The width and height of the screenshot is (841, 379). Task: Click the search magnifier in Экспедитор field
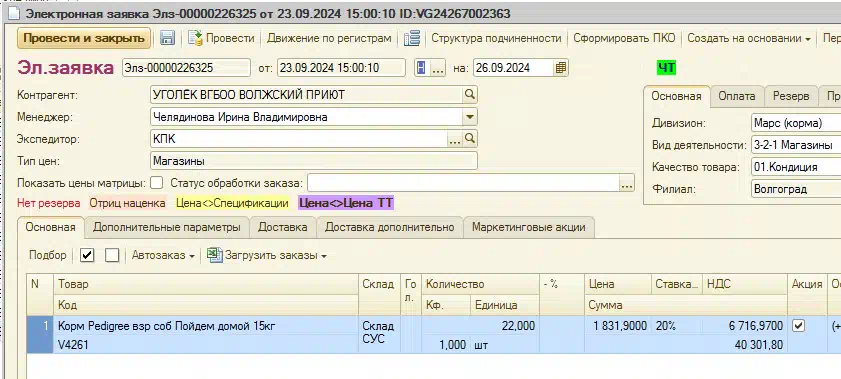pos(469,139)
